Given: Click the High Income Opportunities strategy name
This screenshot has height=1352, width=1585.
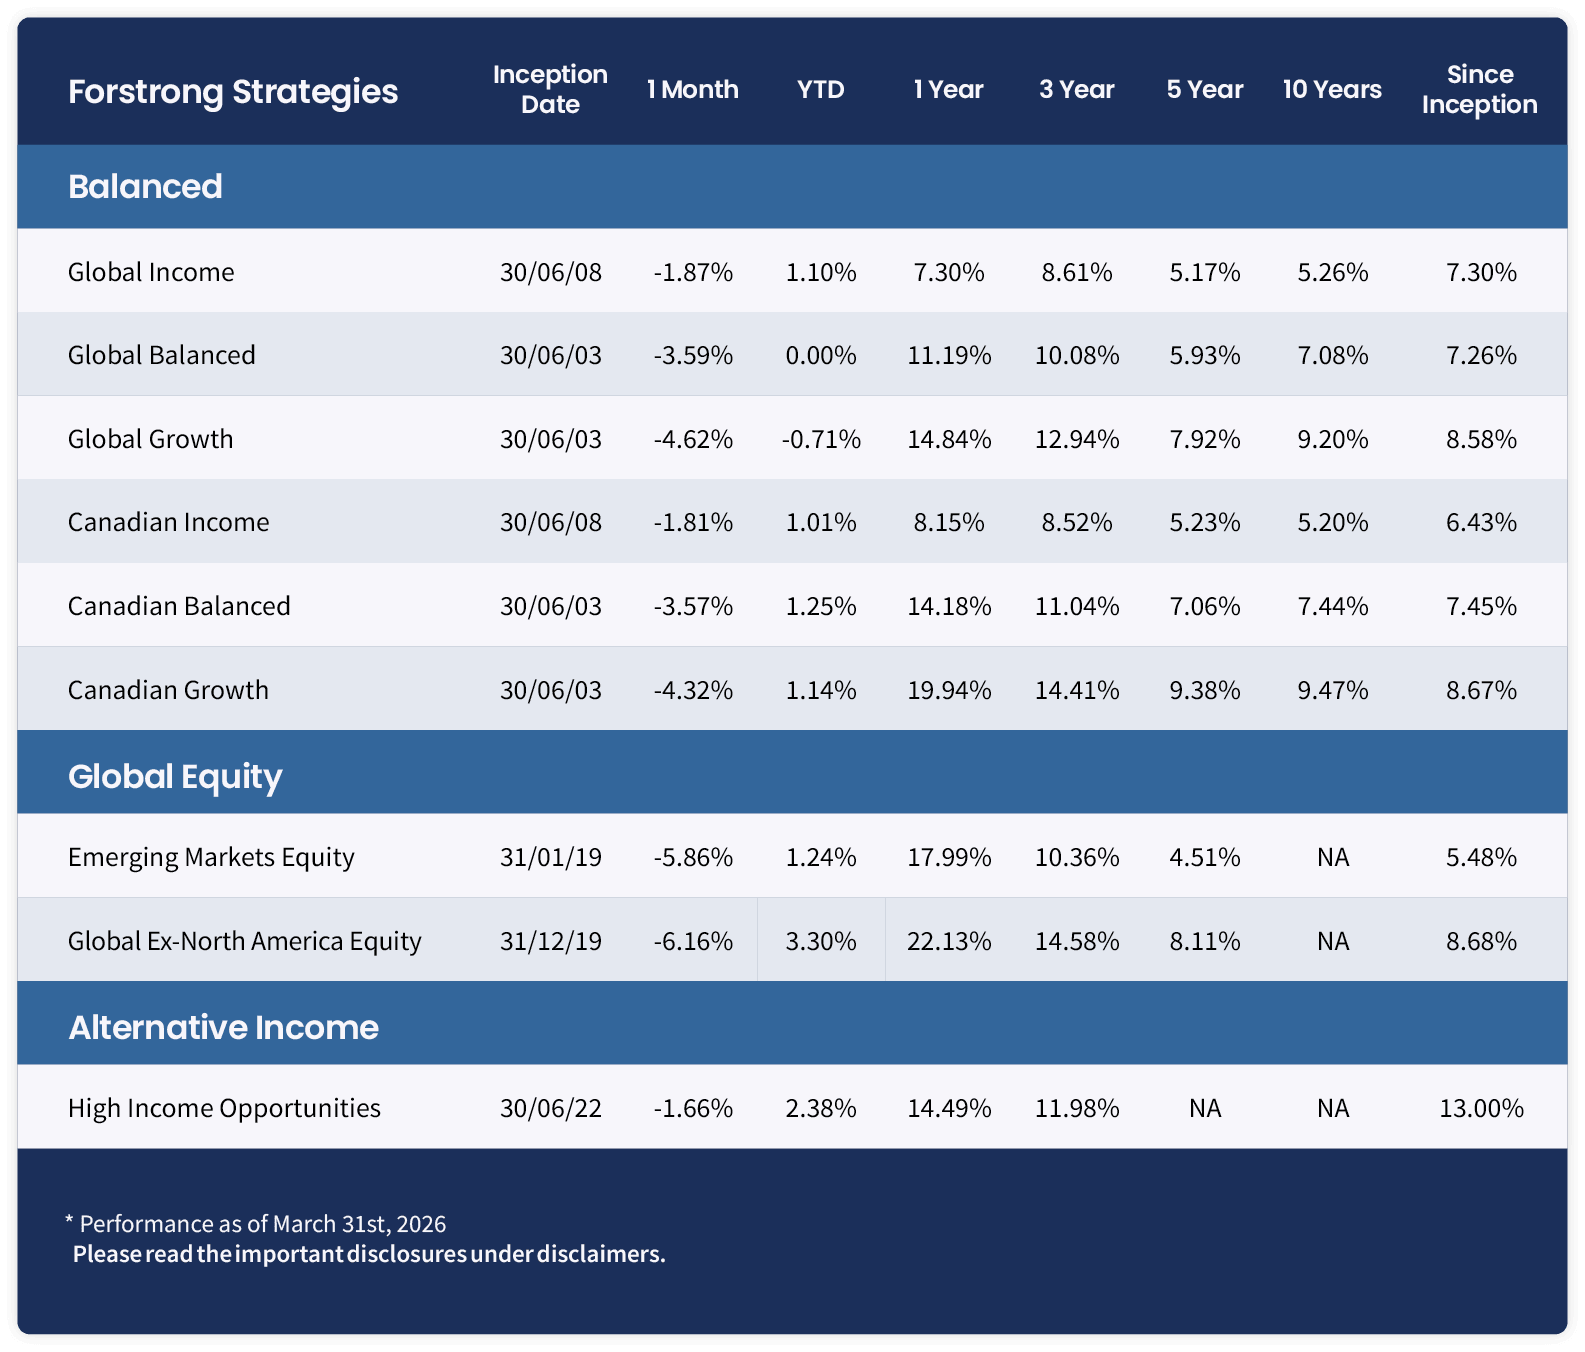Looking at the screenshot, I should [x=224, y=1108].
